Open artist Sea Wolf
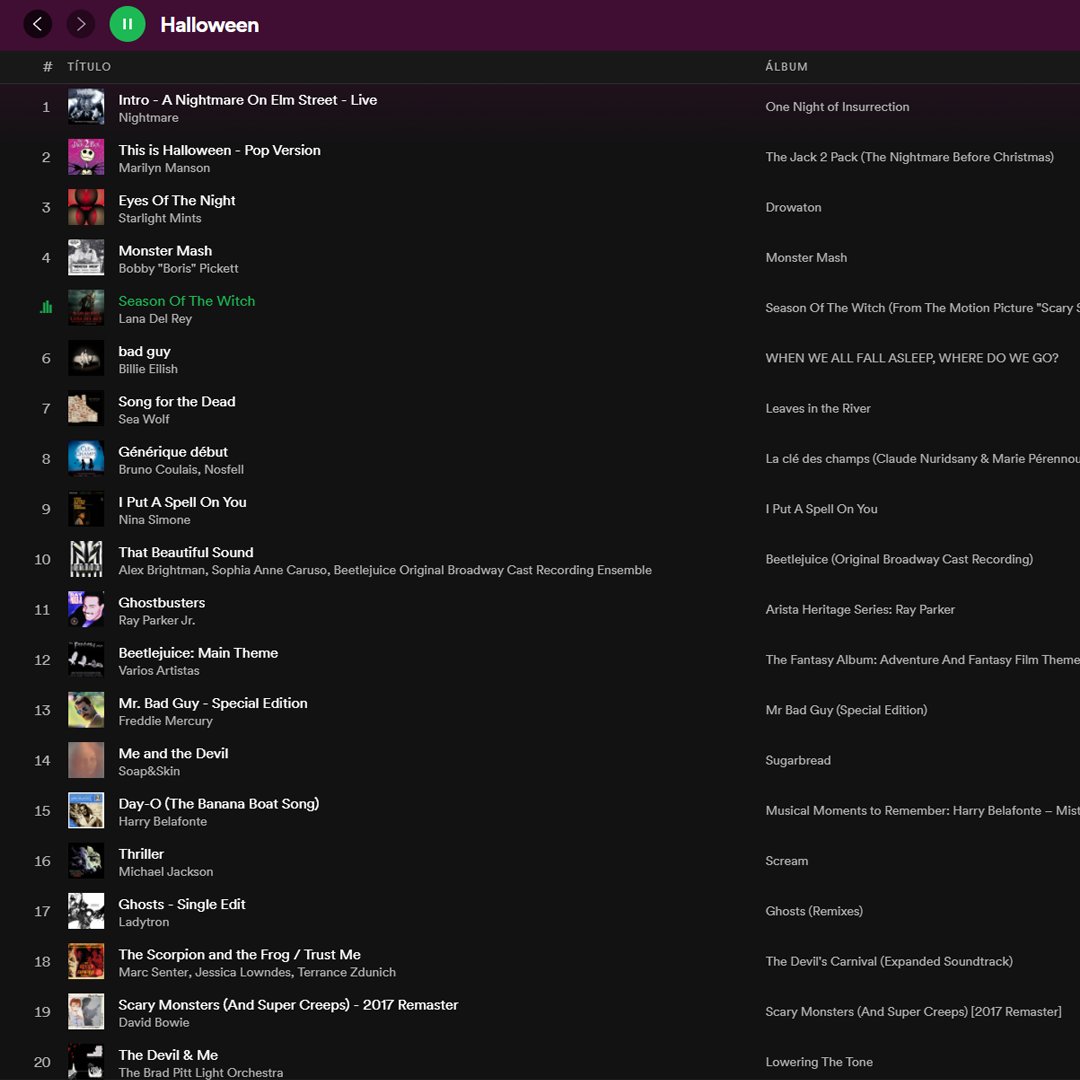 (144, 419)
